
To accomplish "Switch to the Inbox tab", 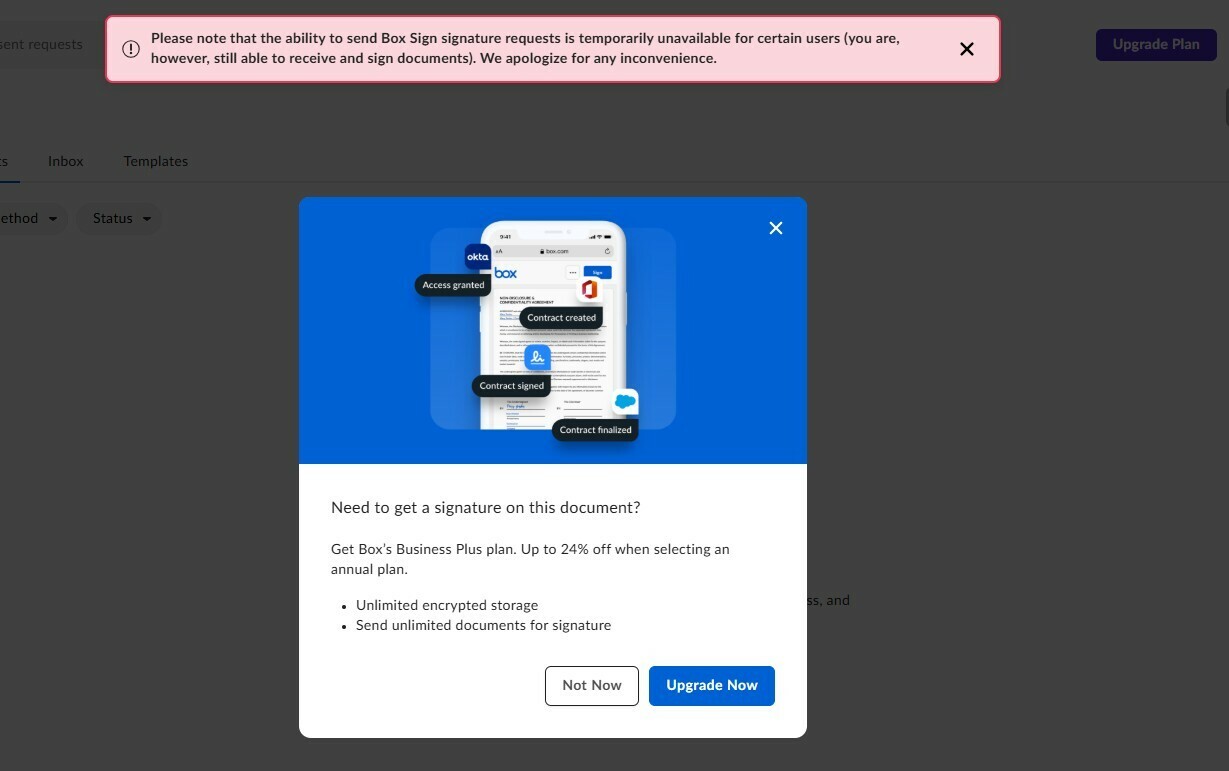I will pyautogui.click(x=66, y=161).
